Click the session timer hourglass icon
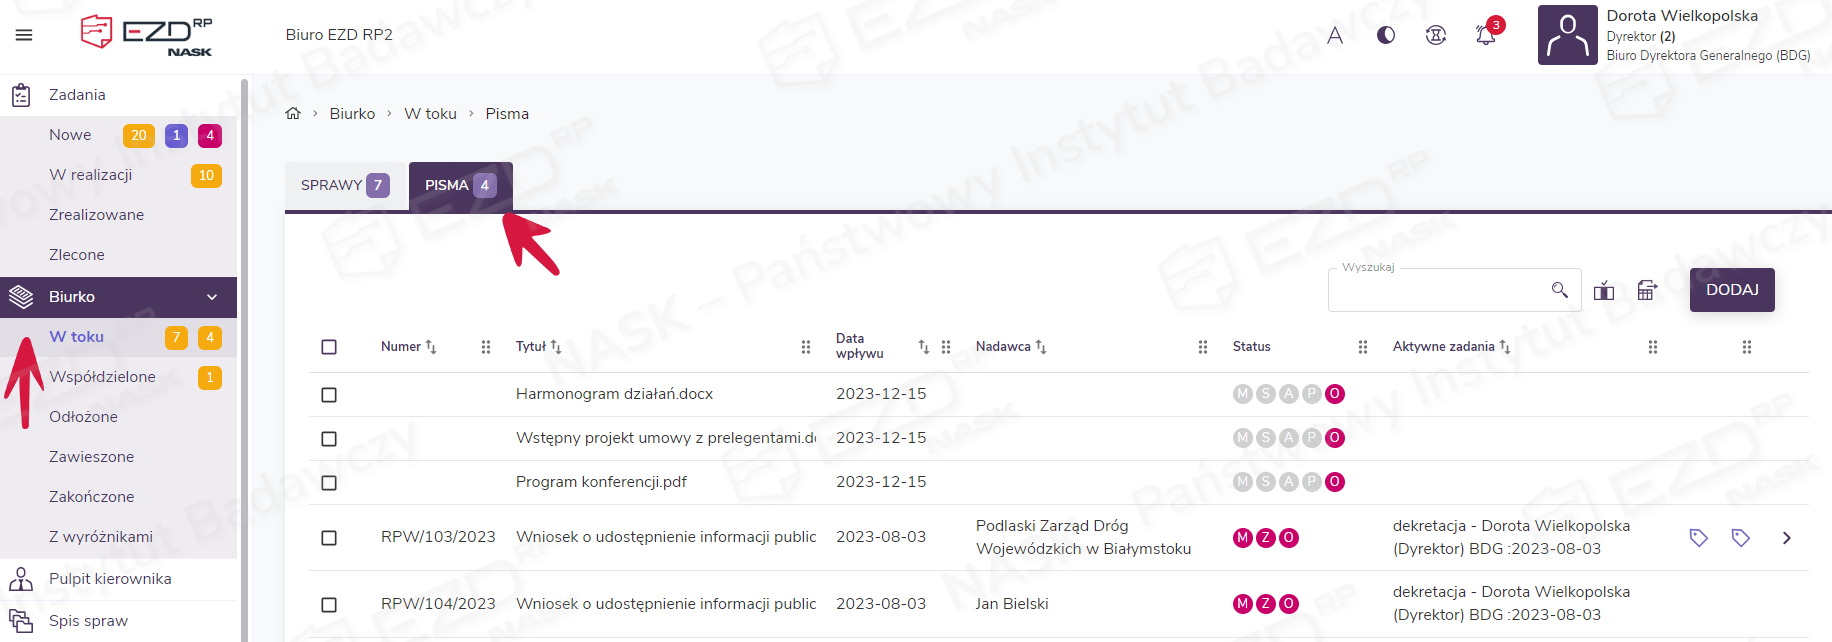Image resolution: width=1832 pixels, height=642 pixels. tap(1436, 35)
